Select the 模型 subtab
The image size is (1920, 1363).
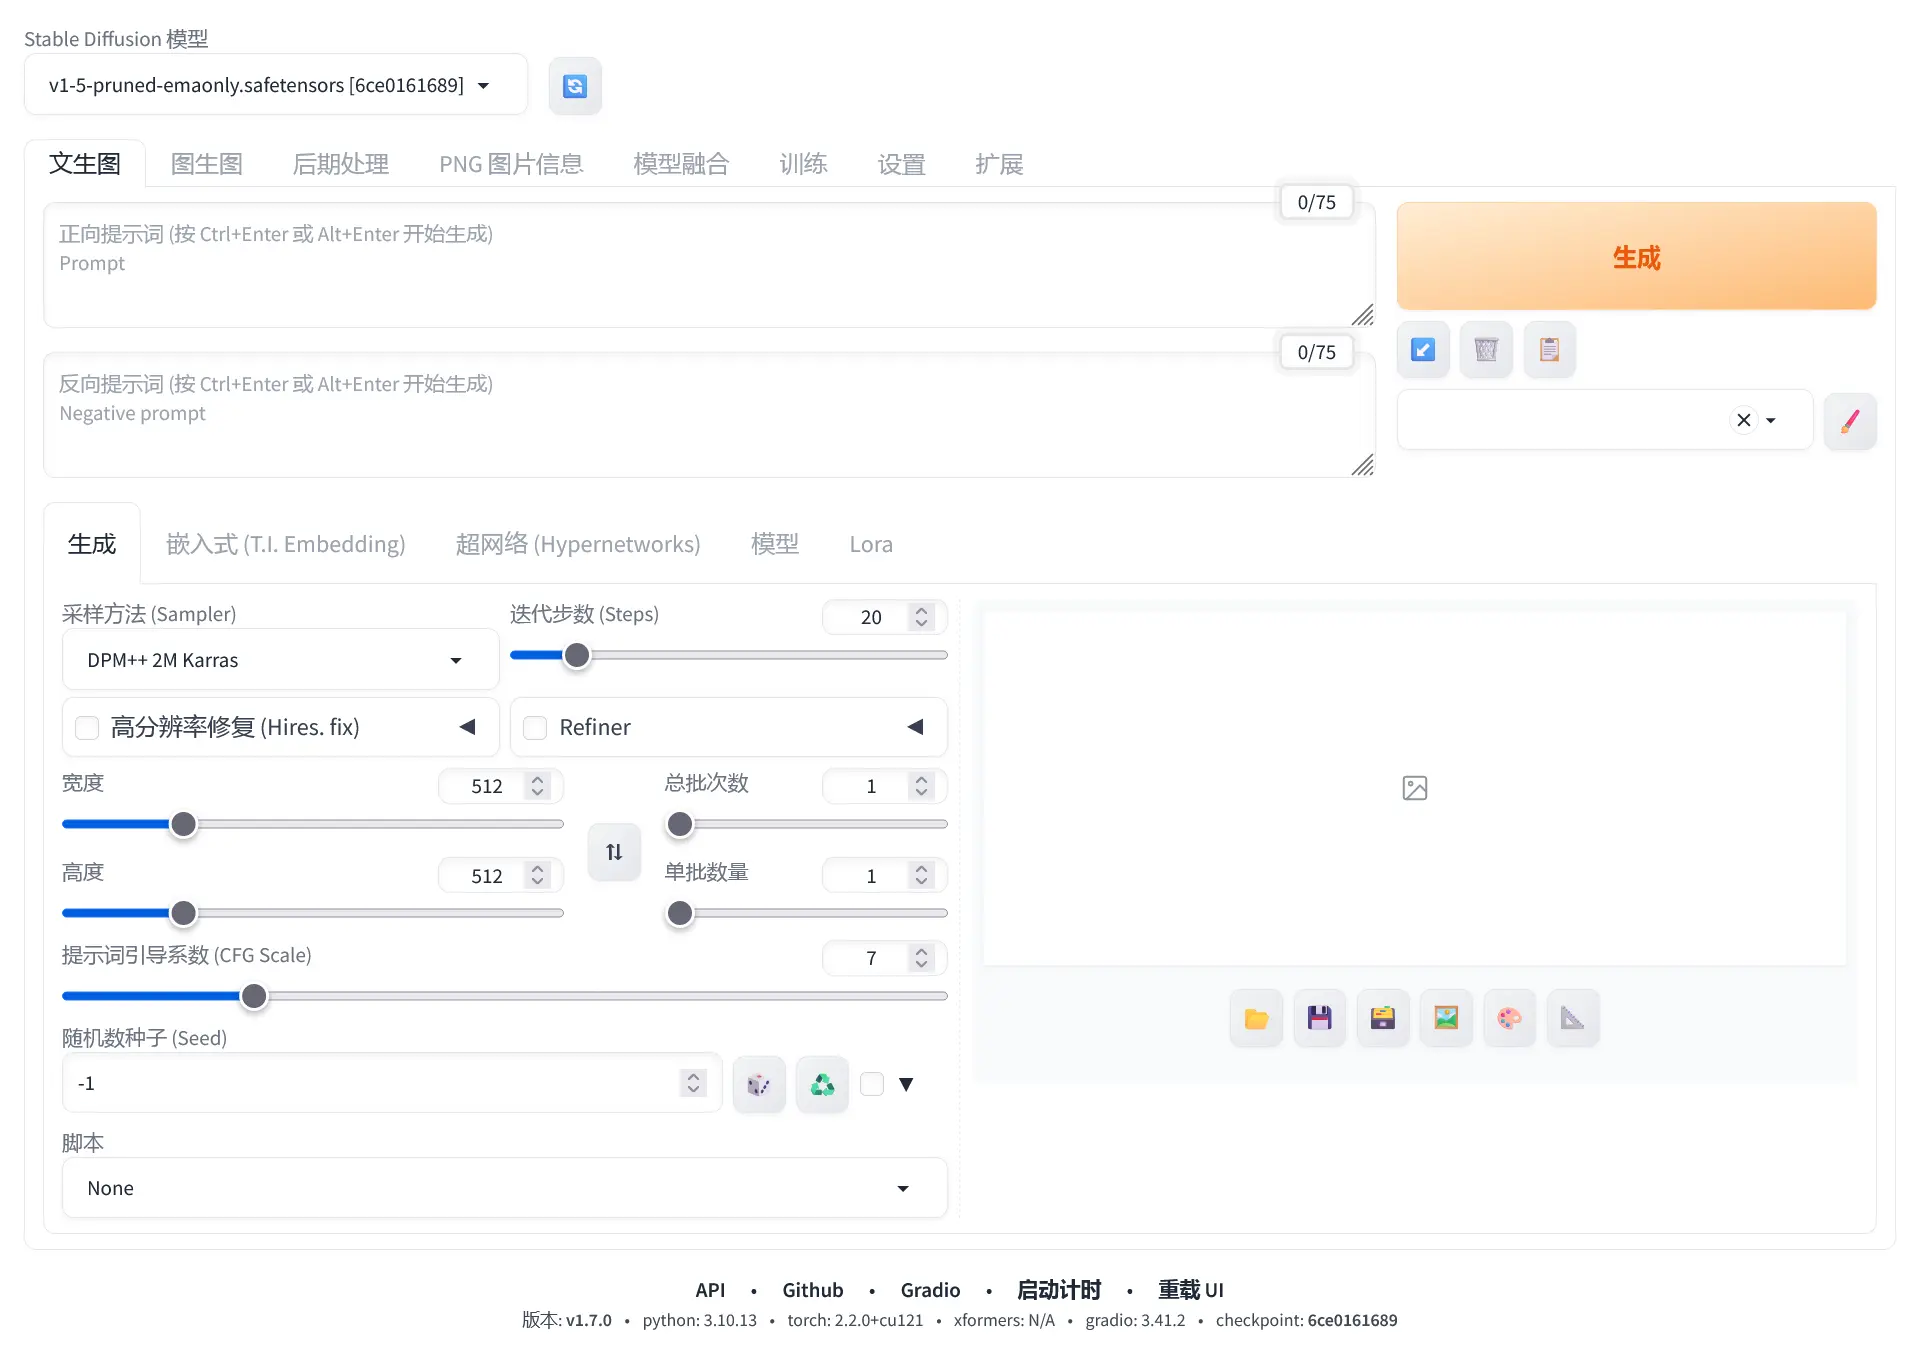coord(775,544)
